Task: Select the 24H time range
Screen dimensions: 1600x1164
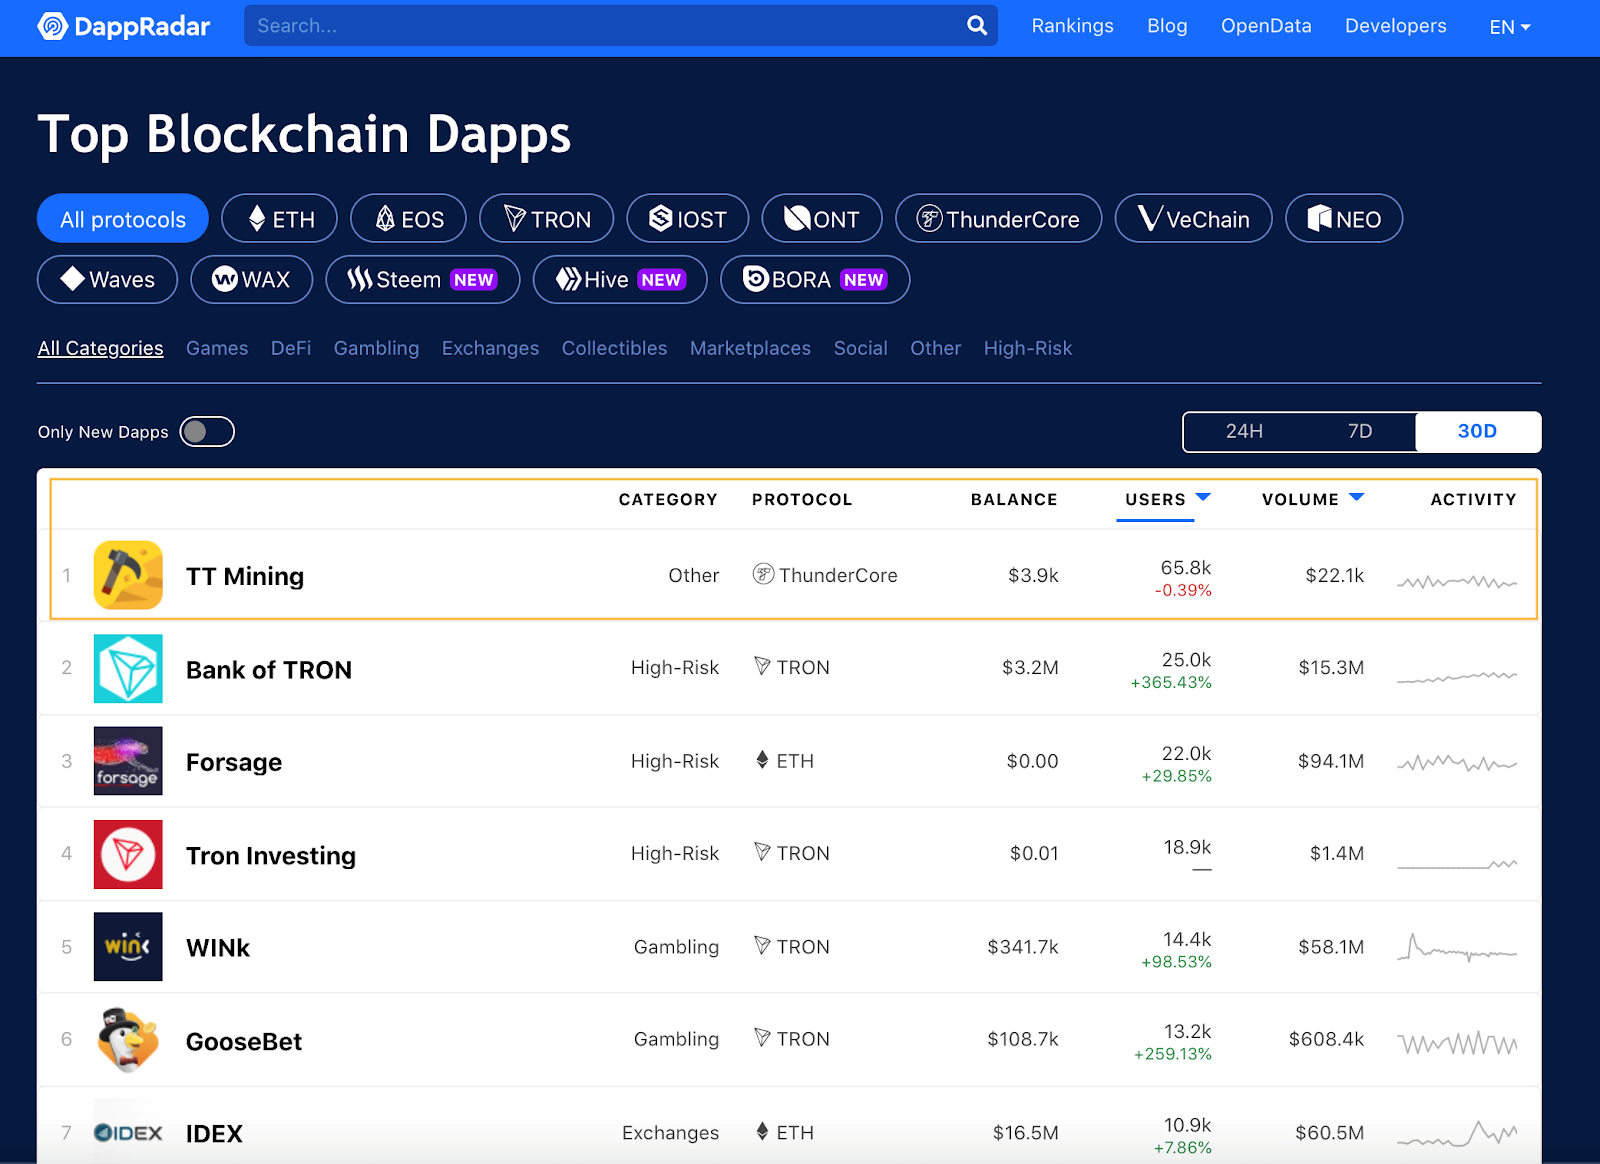Action: coord(1244,431)
